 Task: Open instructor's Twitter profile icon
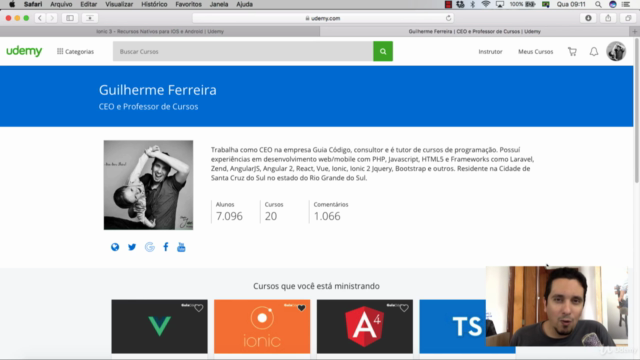132,247
